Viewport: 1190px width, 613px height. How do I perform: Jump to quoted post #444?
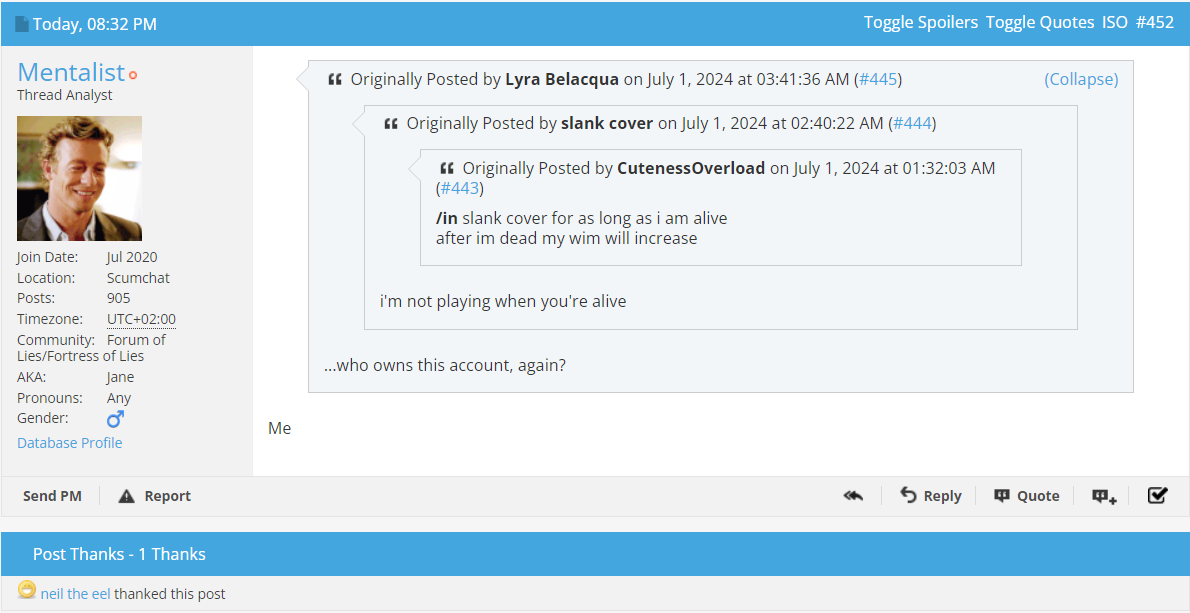(x=912, y=124)
